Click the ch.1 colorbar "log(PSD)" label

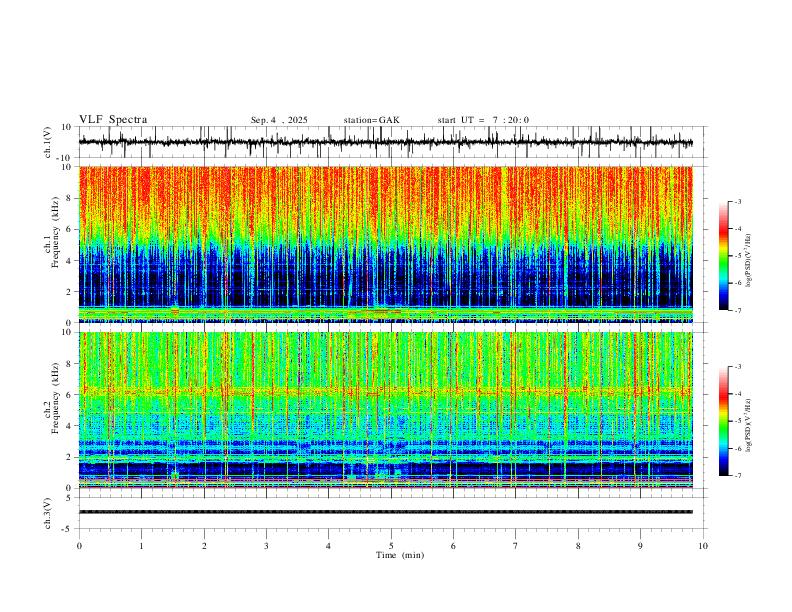click(749, 261)
